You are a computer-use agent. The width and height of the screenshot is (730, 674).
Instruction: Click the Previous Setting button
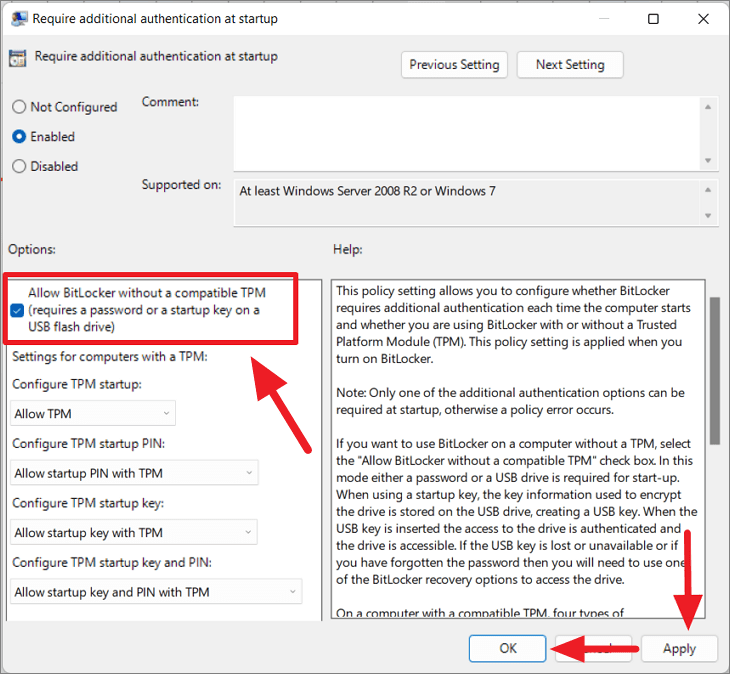pos(454,65)
